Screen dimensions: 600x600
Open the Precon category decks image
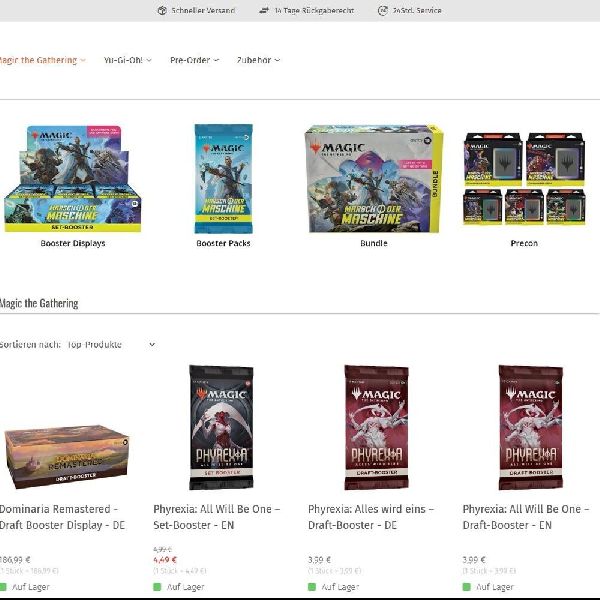point(524,178)
